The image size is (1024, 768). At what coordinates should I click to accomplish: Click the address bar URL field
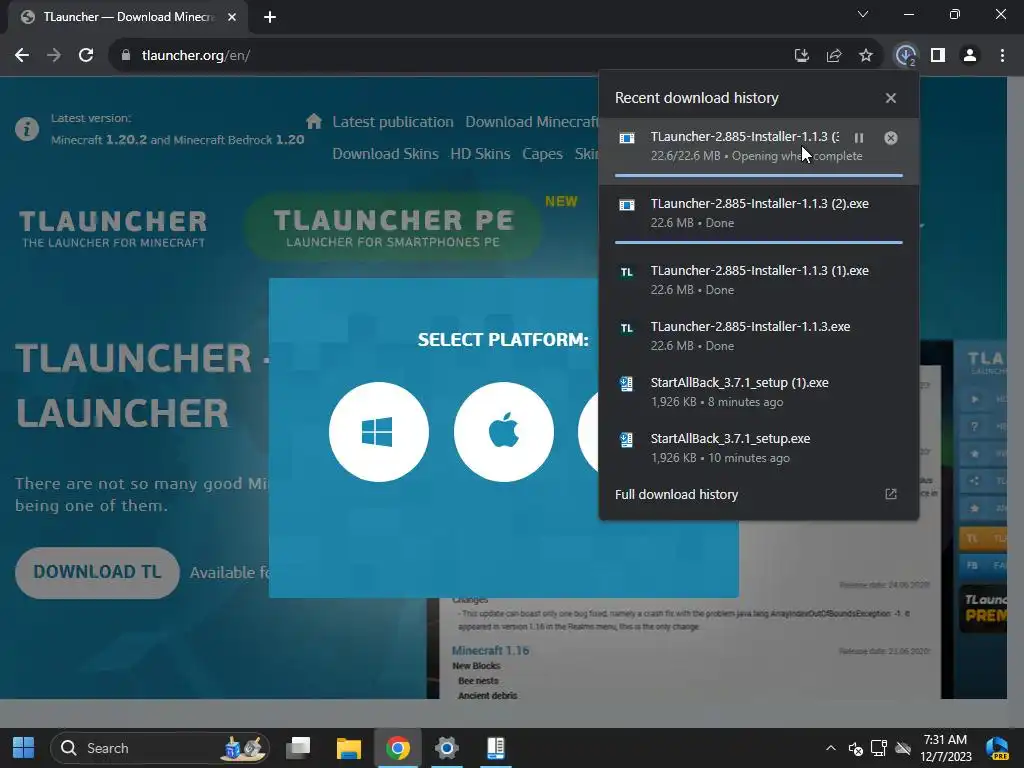(451, 56)
